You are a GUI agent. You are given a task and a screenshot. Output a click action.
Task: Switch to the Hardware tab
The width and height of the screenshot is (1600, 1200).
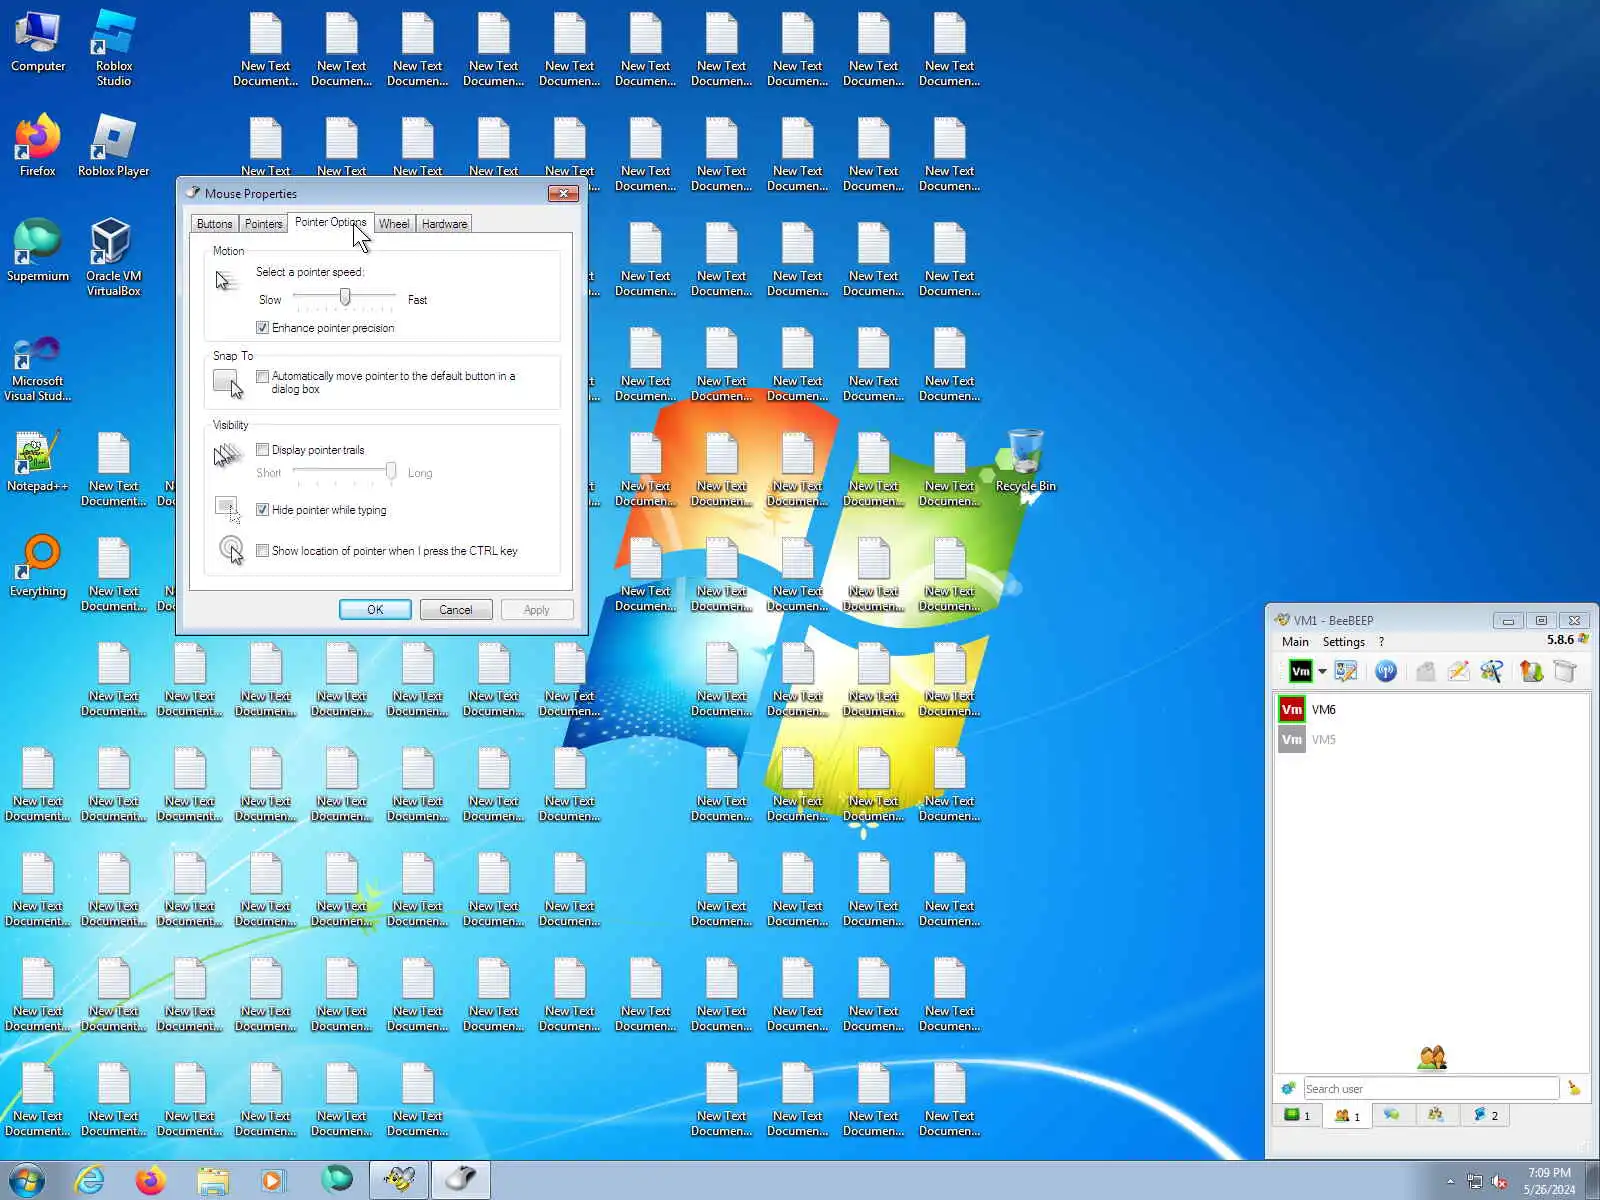click(x=444, y=224)
